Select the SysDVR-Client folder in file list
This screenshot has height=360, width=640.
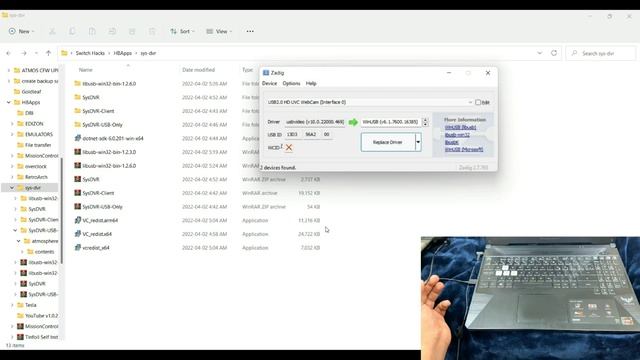(x=98, y=111)
